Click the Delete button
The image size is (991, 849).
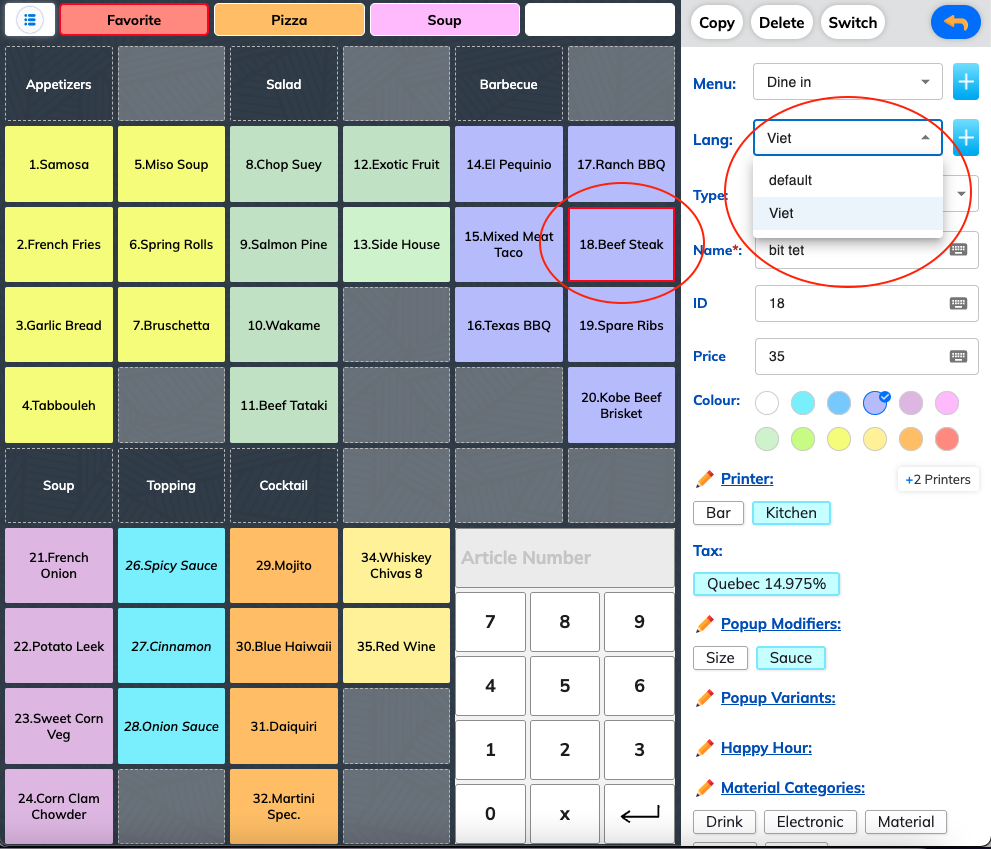pos(782,23)
